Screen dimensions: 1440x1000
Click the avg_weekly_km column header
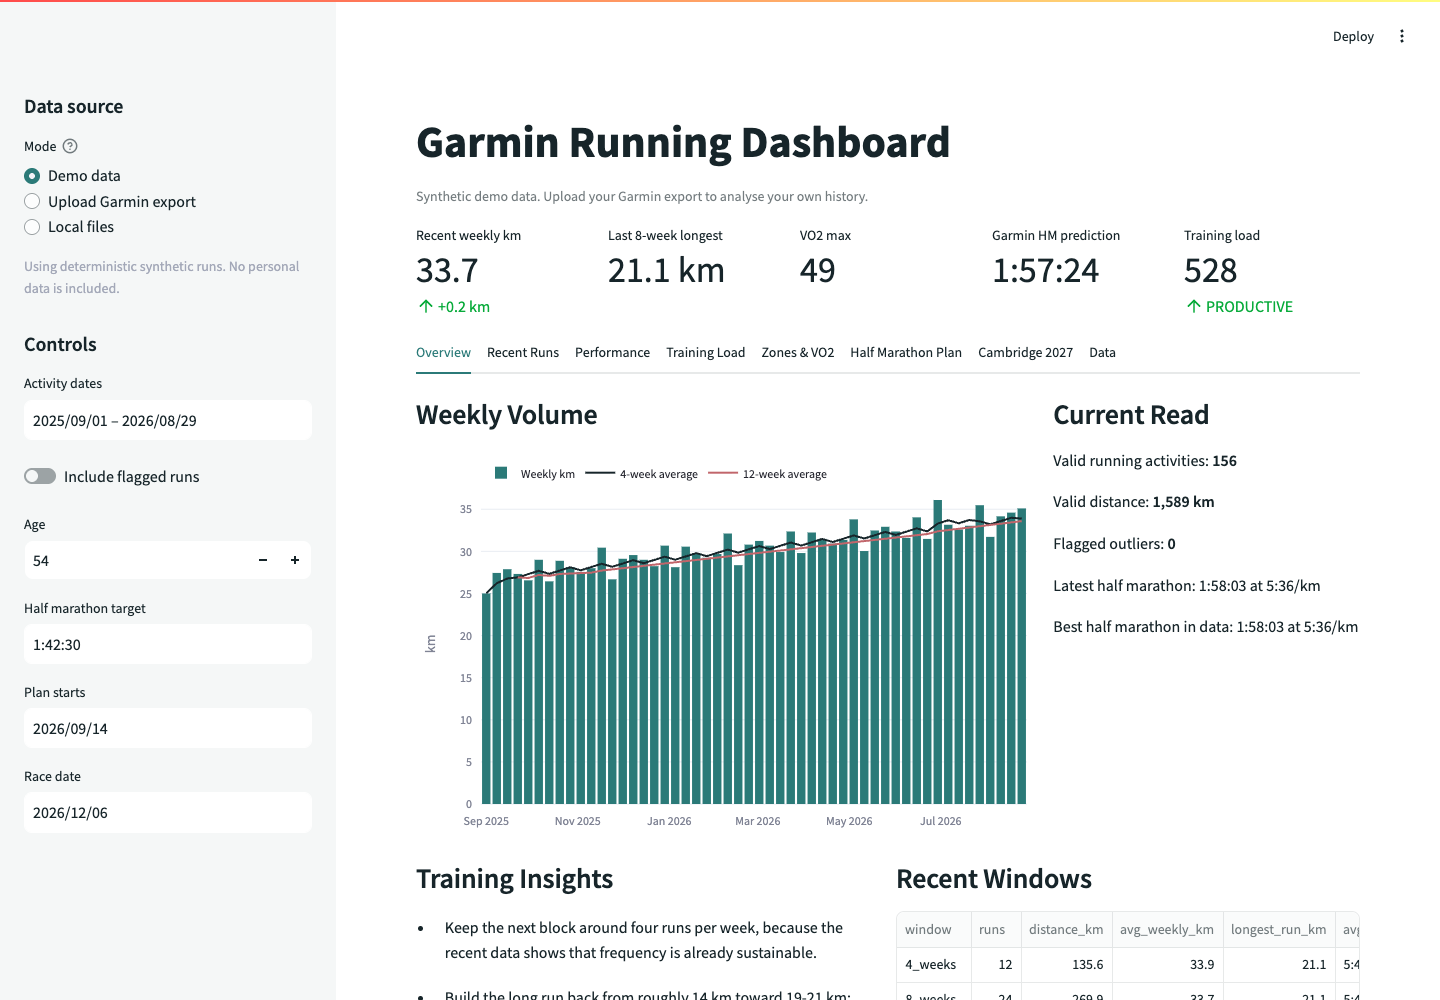click(x=1167, y=929)
